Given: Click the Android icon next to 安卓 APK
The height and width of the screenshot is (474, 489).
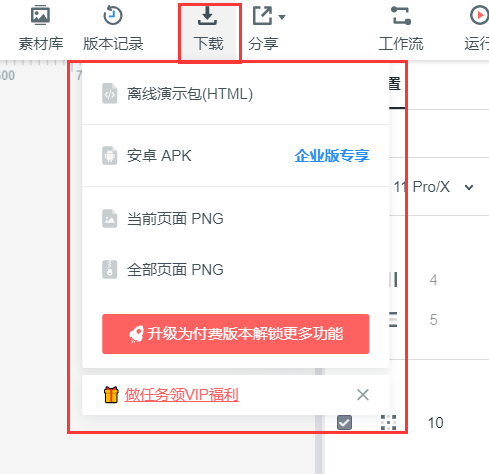Looking at the screenshot, I should click(x=109, y=156).
